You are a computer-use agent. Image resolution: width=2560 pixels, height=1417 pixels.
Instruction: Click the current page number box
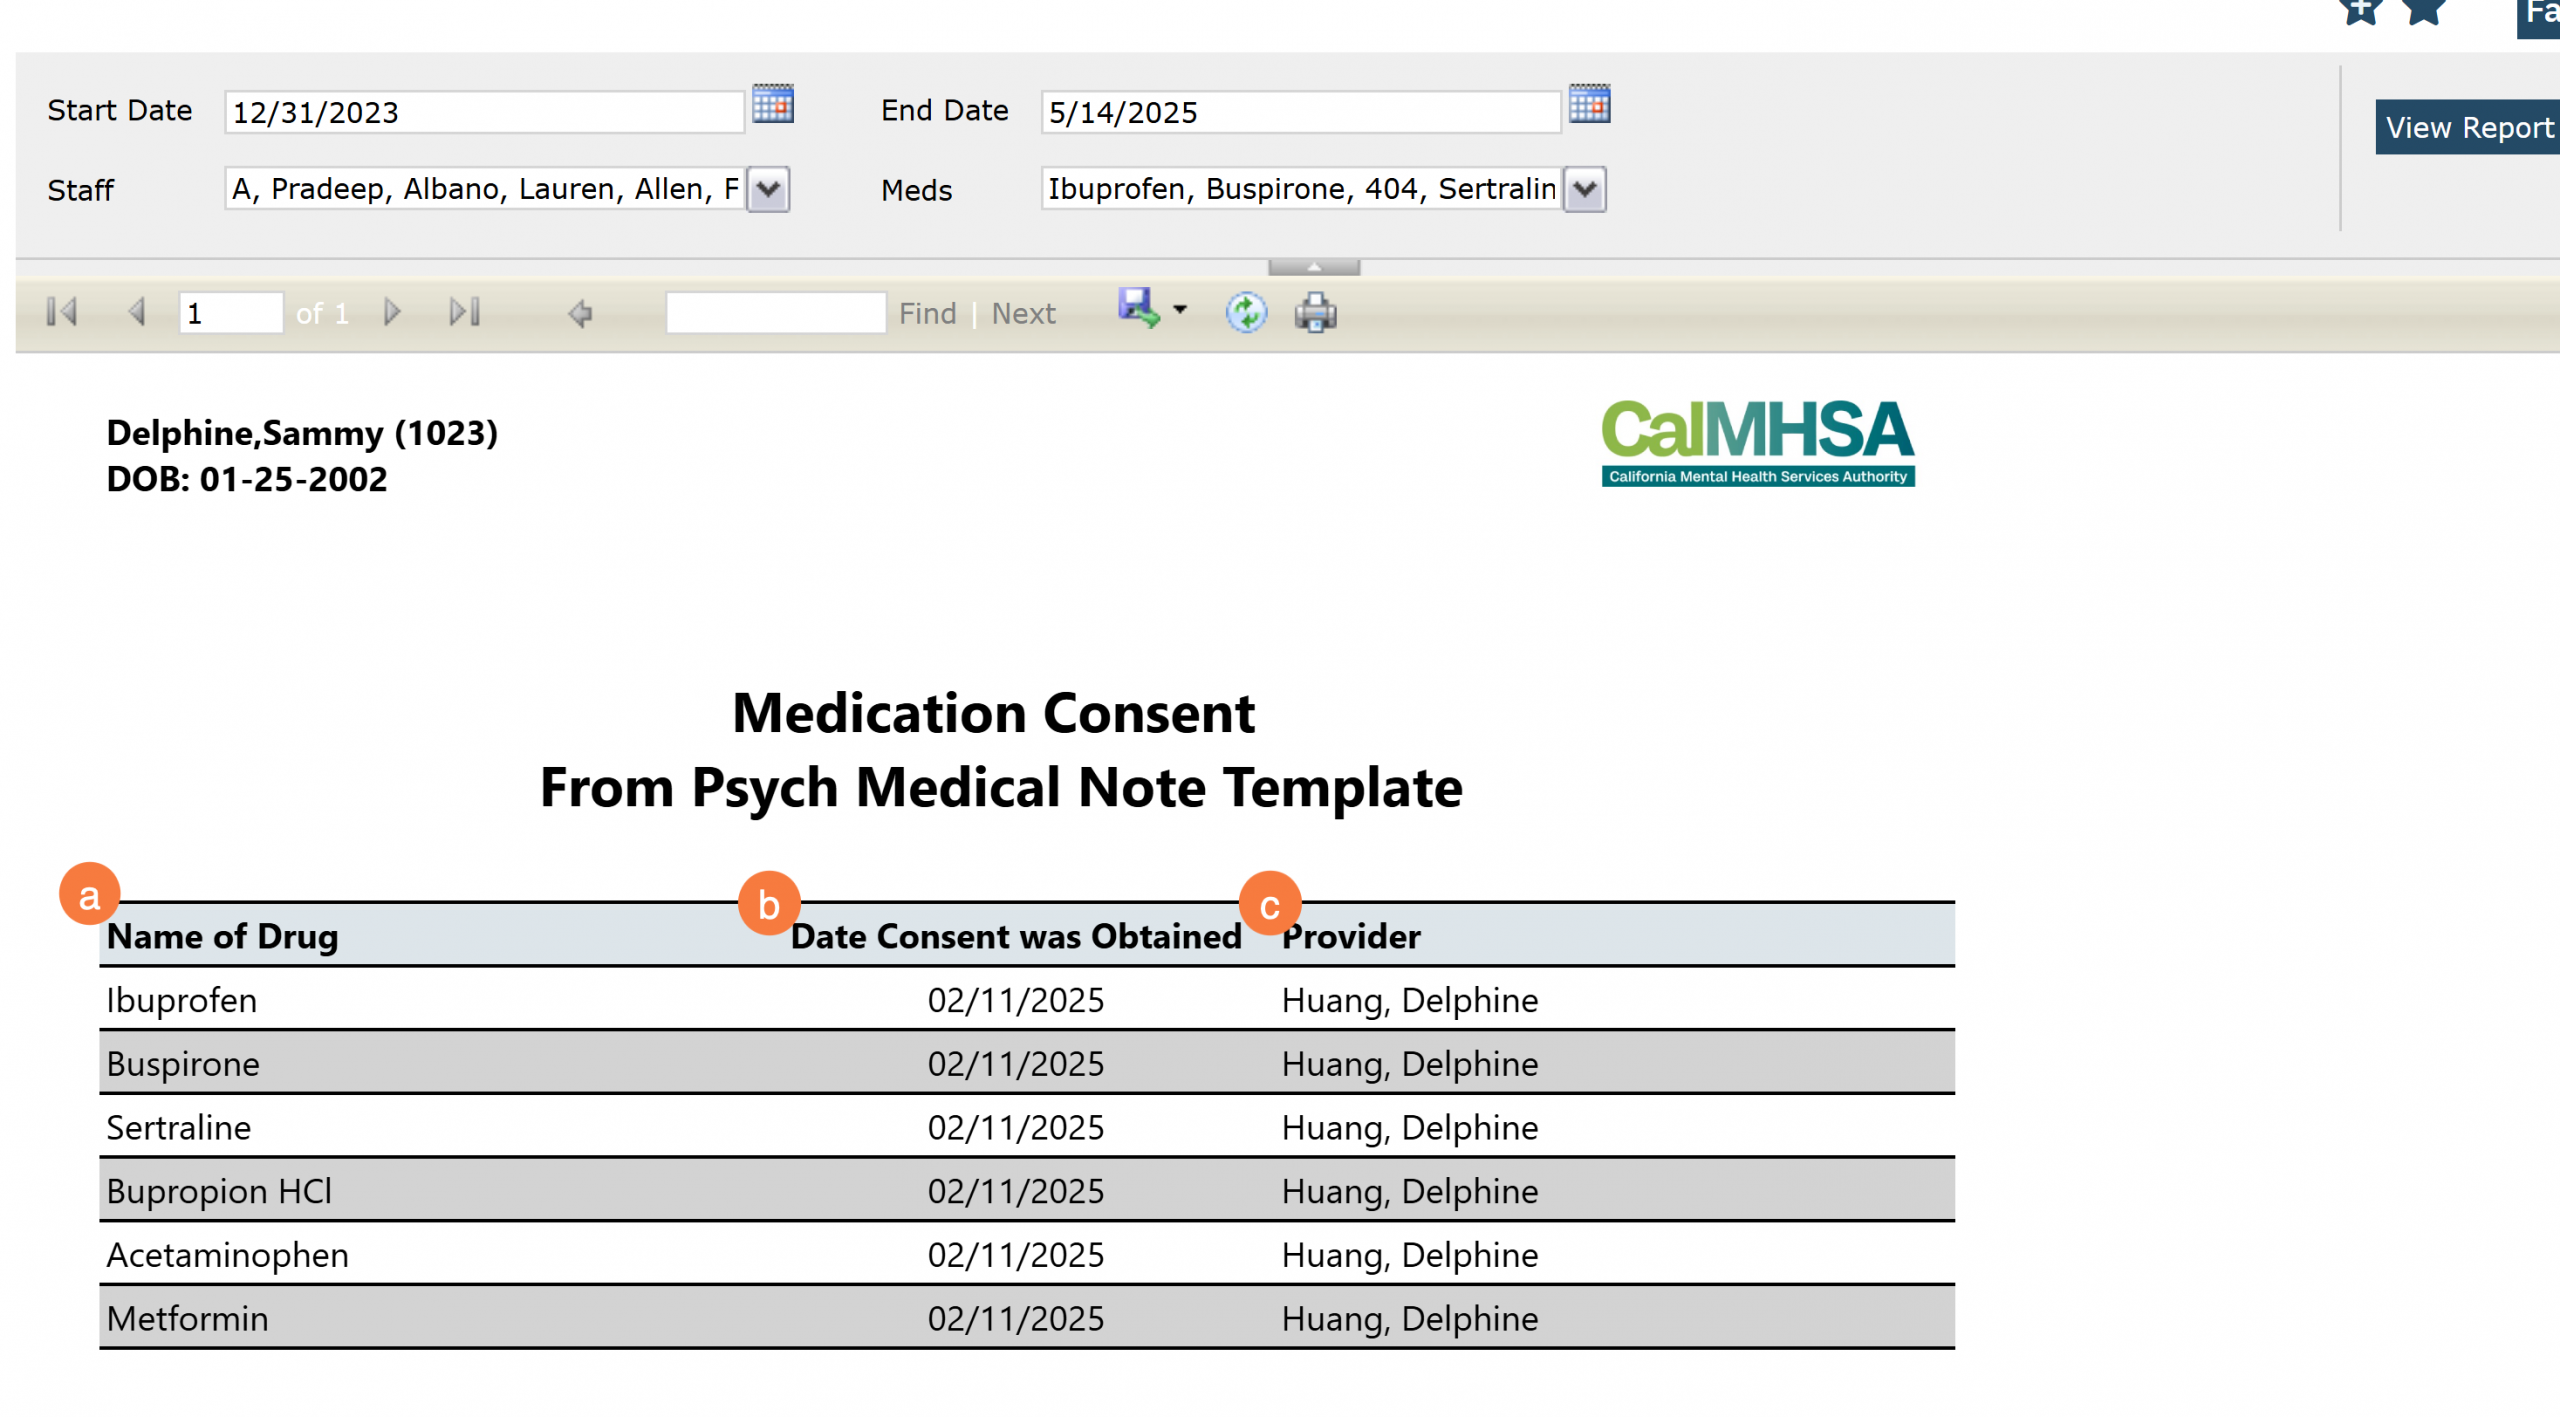231,313
